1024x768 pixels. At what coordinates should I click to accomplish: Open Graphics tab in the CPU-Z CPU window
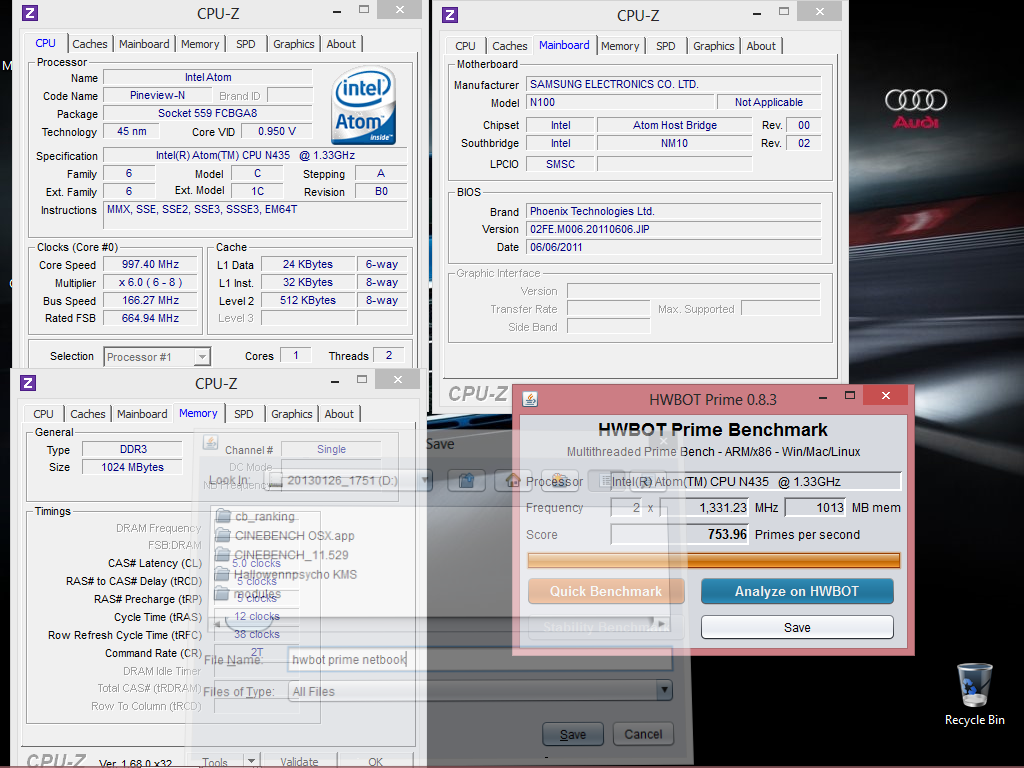point(293,44)
